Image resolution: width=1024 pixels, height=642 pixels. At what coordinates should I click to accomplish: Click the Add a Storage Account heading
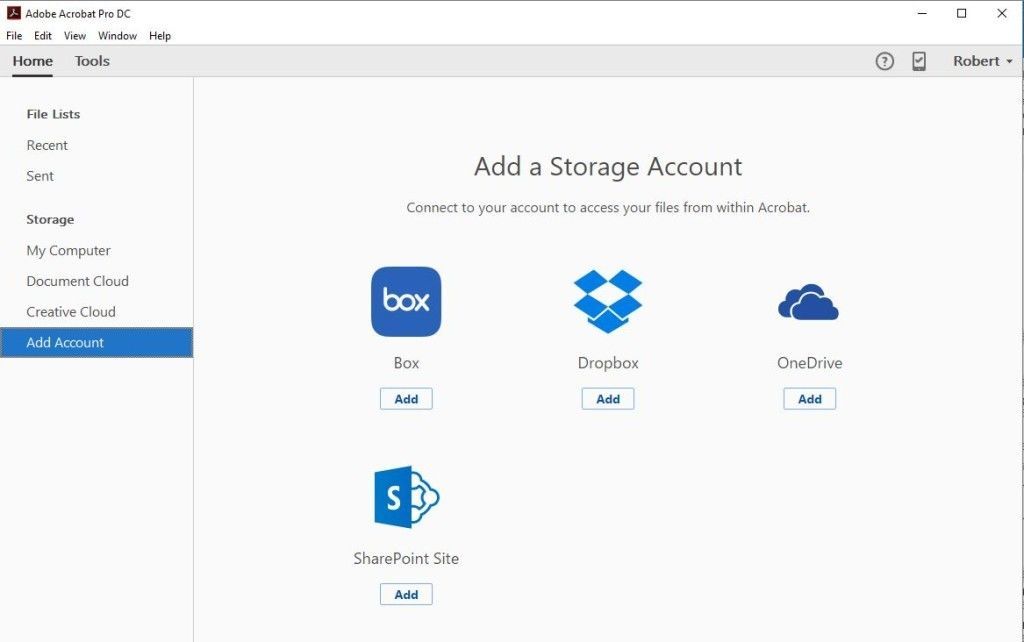click(608, 167)
